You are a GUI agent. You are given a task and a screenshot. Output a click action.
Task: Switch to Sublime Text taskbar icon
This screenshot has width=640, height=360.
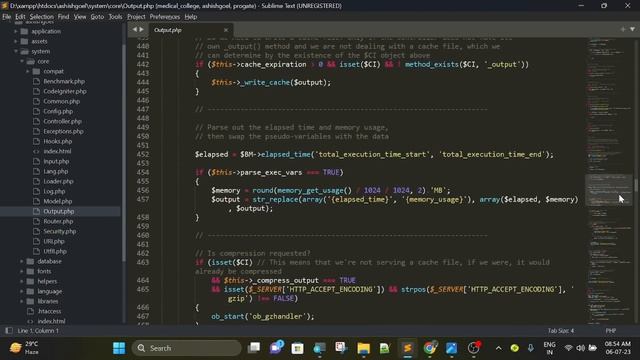coord(407,348)
